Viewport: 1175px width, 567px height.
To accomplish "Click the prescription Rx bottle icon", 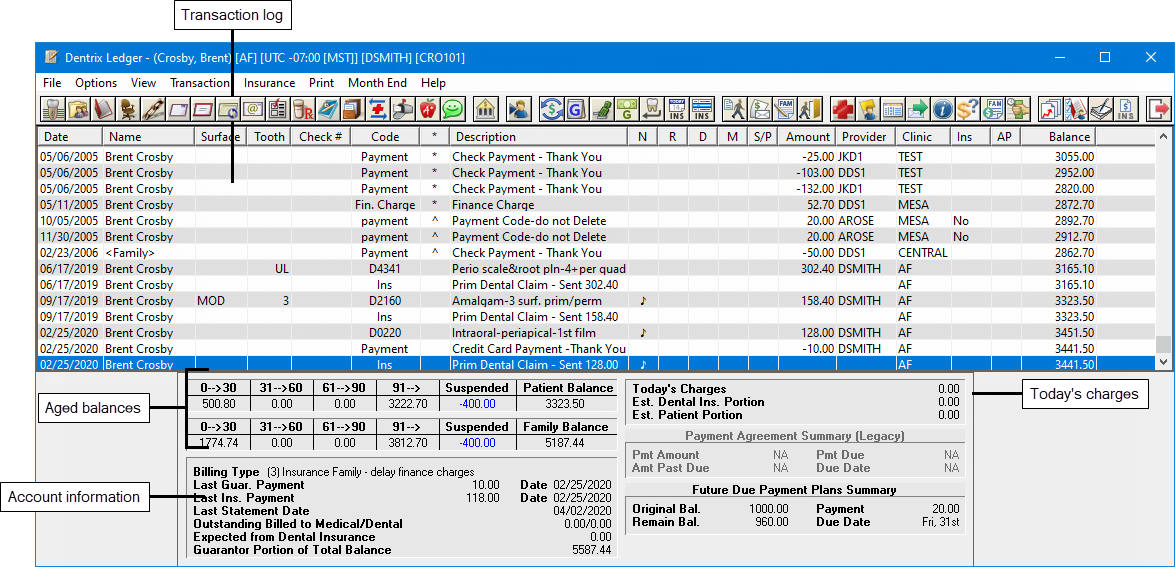I will pos(303,109).
